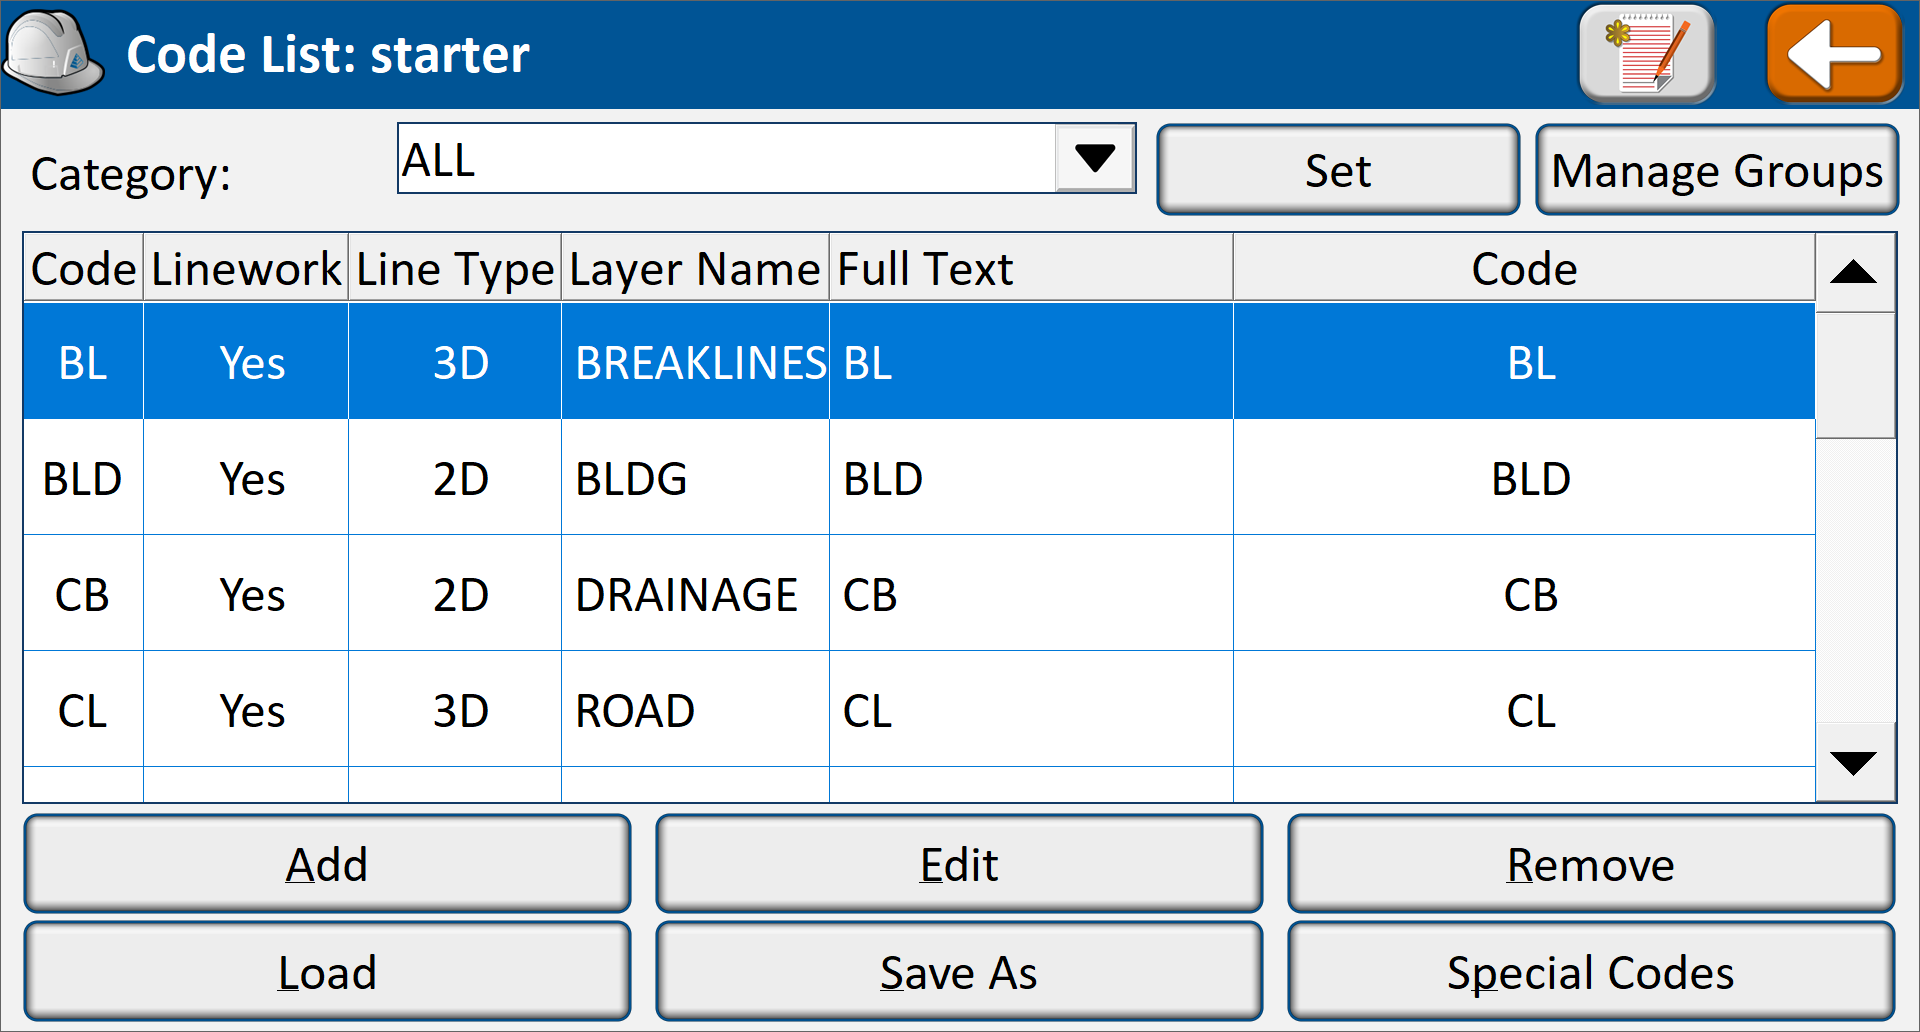
Task: Click the BREAKLINES layer name cell
Action: (695, 362)
